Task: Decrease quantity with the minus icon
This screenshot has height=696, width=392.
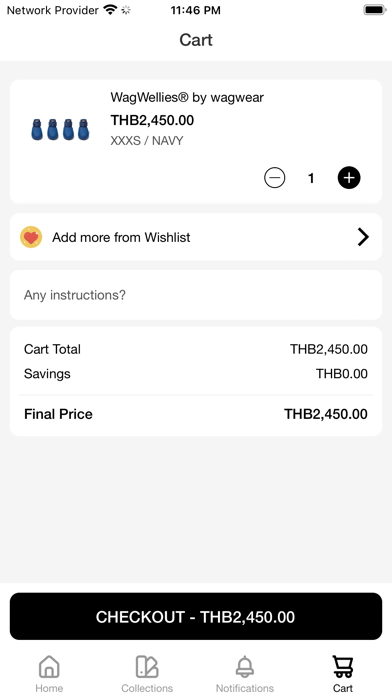Action: point(274,178)
